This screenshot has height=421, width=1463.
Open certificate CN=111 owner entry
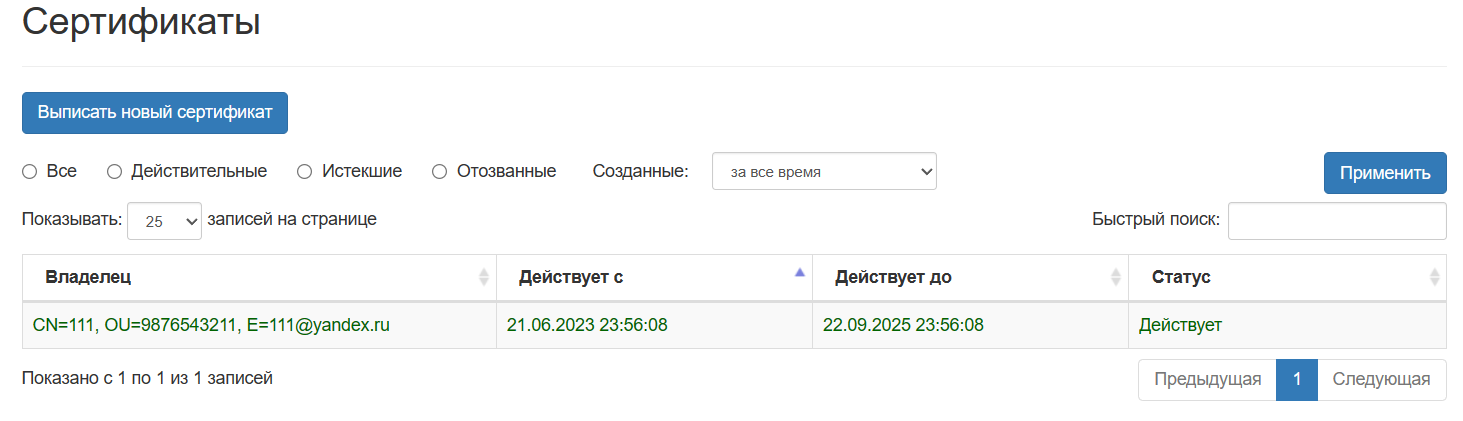click(x=211, y=325)
